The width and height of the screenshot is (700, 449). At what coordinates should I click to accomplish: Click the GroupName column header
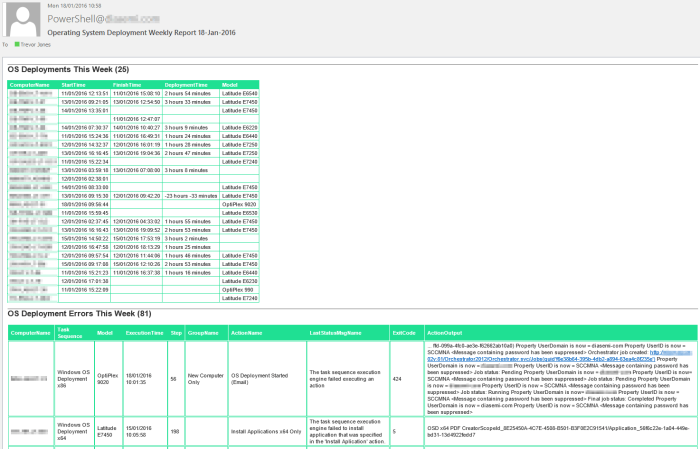(x=203, y=331)
